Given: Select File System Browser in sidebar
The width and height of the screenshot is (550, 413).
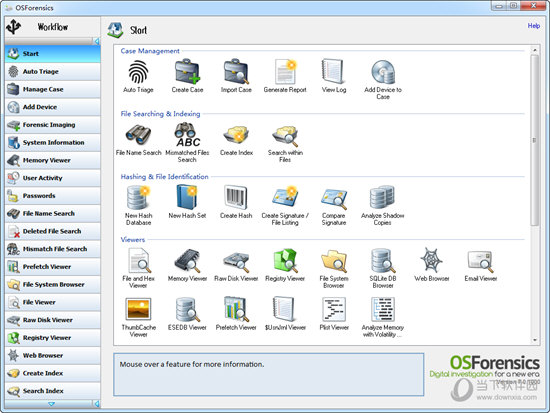Looking at the screenshot, I should (x=53, y=284).
